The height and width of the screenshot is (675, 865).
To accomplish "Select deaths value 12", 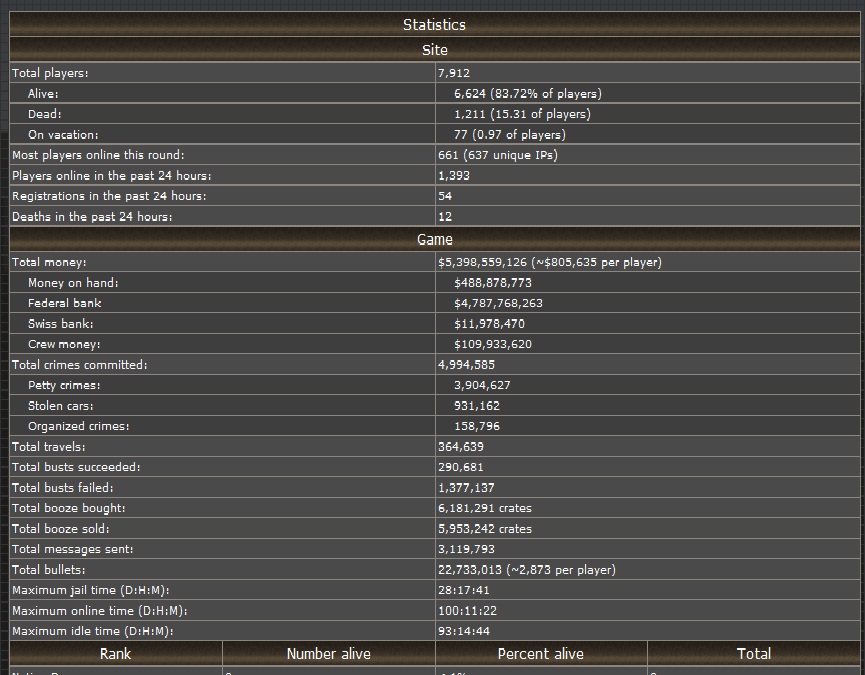I will click(x=445, y=217).
